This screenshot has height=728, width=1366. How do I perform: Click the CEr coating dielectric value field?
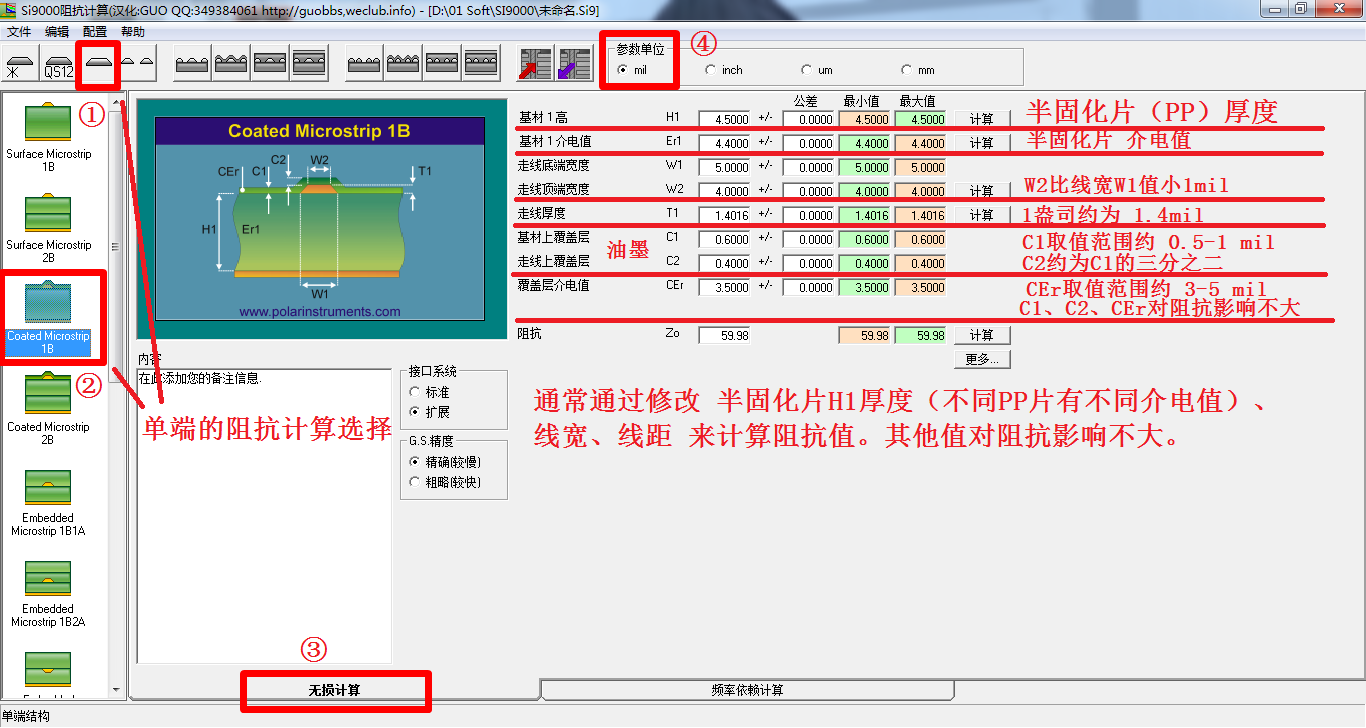point(725,287)
